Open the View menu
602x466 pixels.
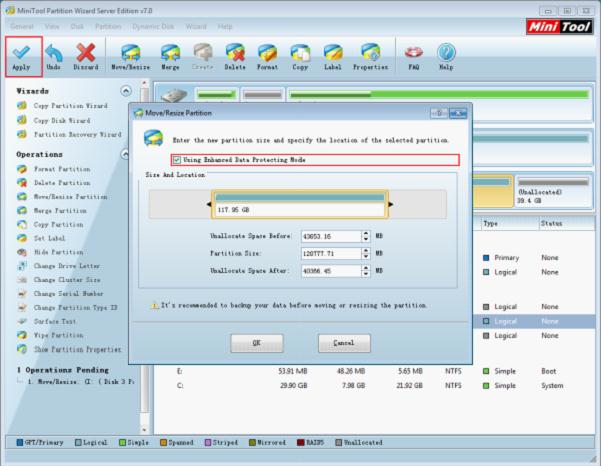52,26
